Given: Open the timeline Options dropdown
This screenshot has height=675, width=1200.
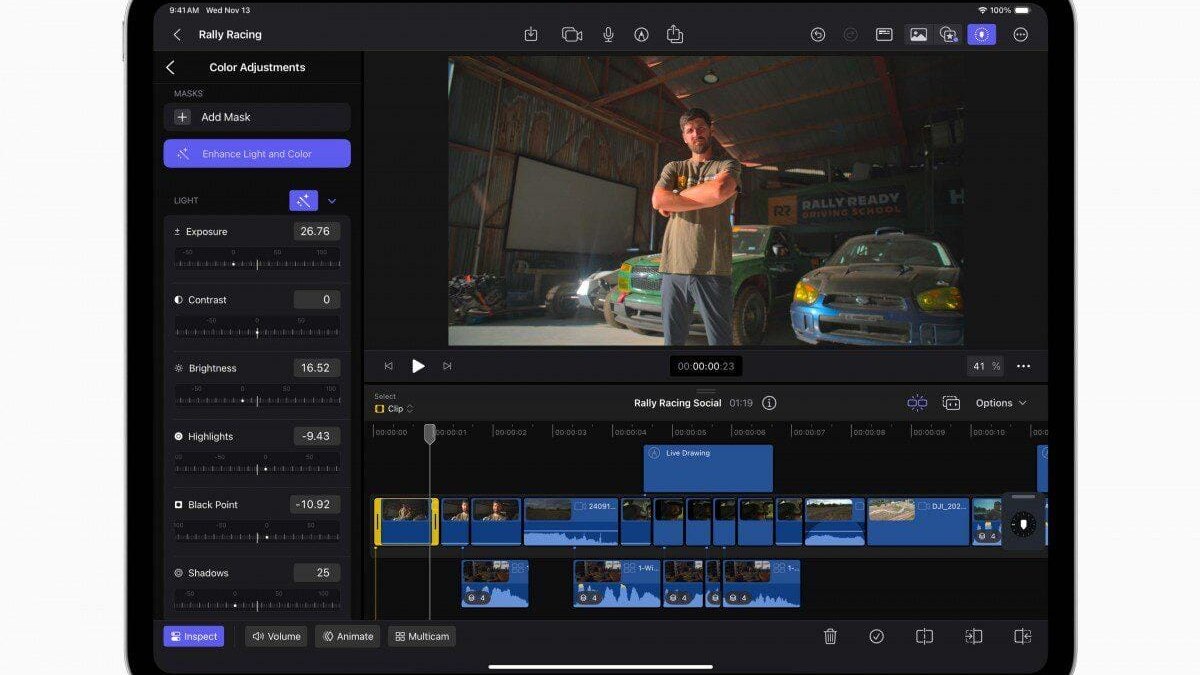Looking at the screenshot, I should (x=1001, y=403).
